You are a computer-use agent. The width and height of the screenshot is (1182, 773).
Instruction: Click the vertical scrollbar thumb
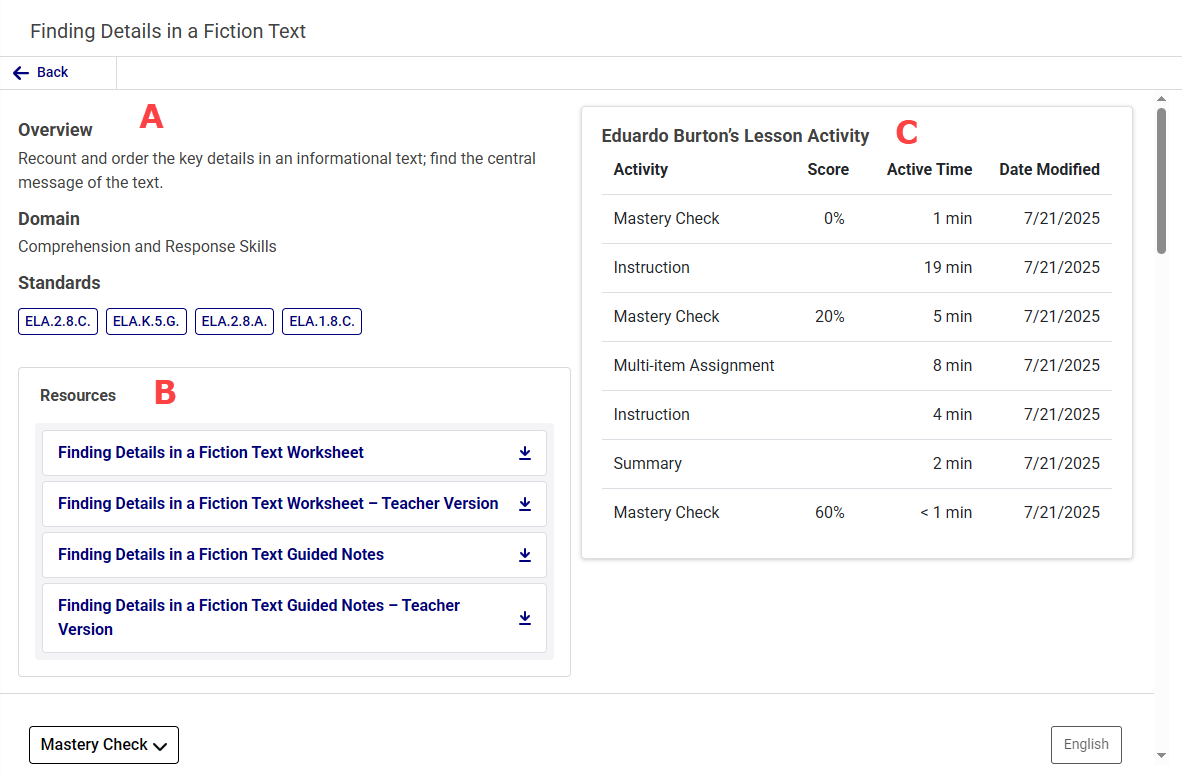tap(1161, 180)
